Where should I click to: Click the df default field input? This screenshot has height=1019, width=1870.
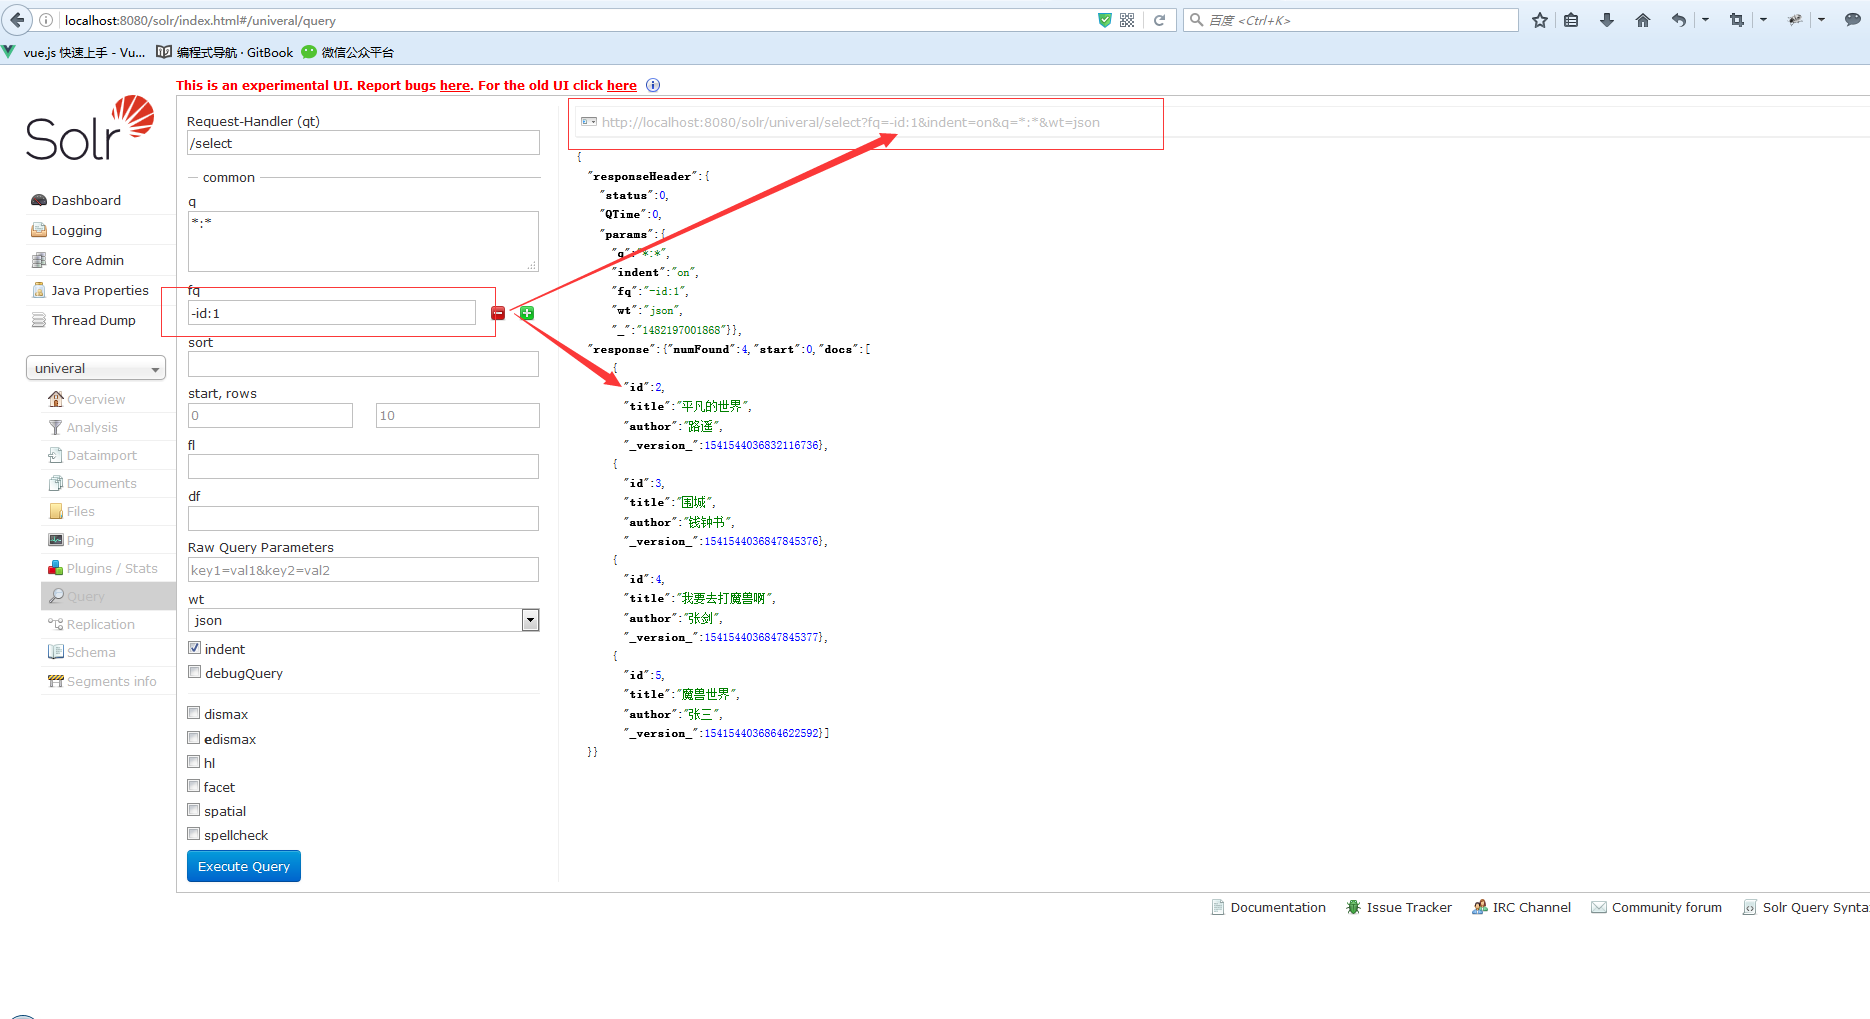pos(363,518)
